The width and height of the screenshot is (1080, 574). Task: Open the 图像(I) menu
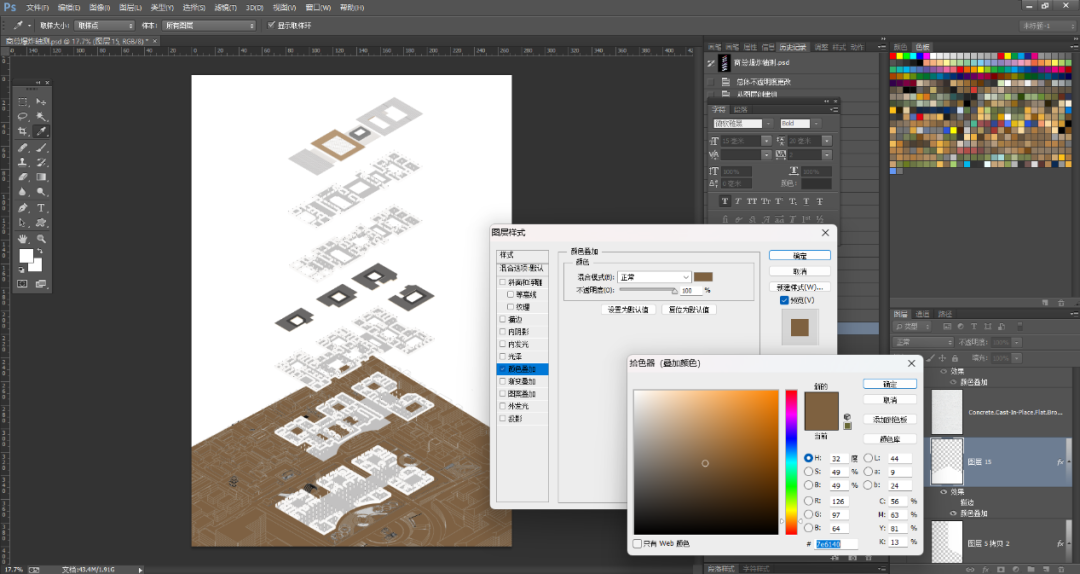pos(99,8)
